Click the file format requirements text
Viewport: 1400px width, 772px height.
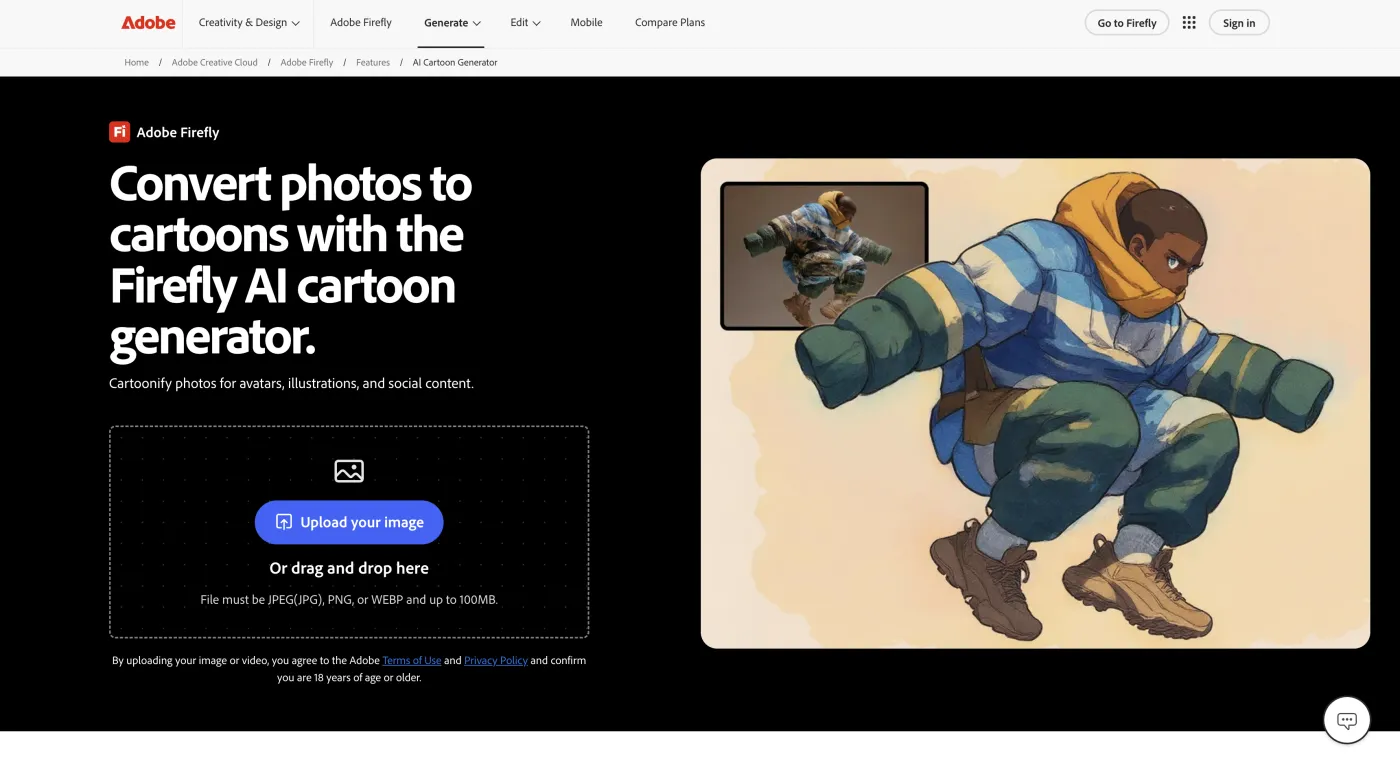click(349, 600)
